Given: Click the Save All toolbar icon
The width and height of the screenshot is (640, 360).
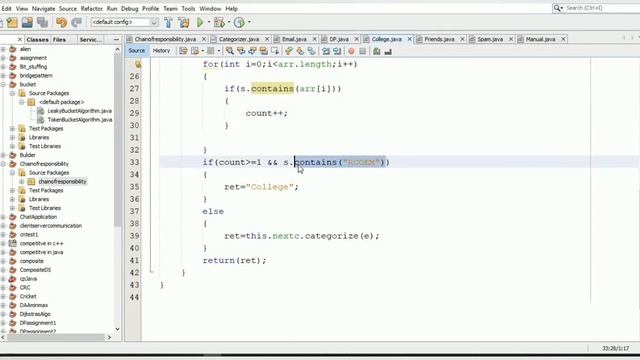Looking at the screenshot, I should [42, 22].
